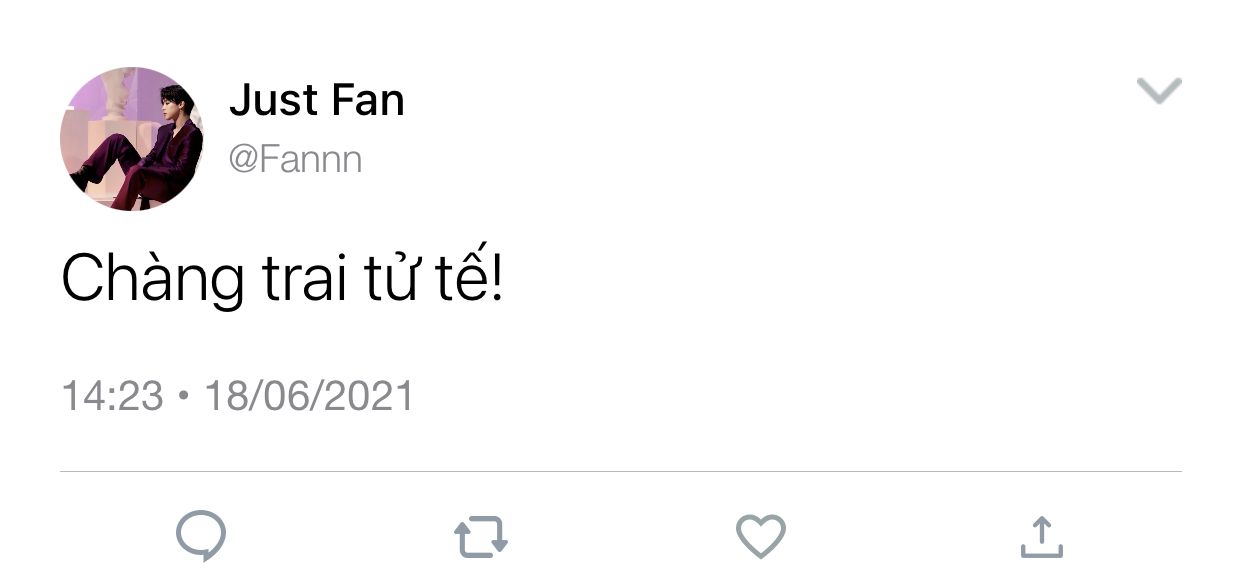Image resolution: width=1242 pixels, height=588 pixels.
Task: Click the word "tử" in the tweet
Action: [388, 278]
